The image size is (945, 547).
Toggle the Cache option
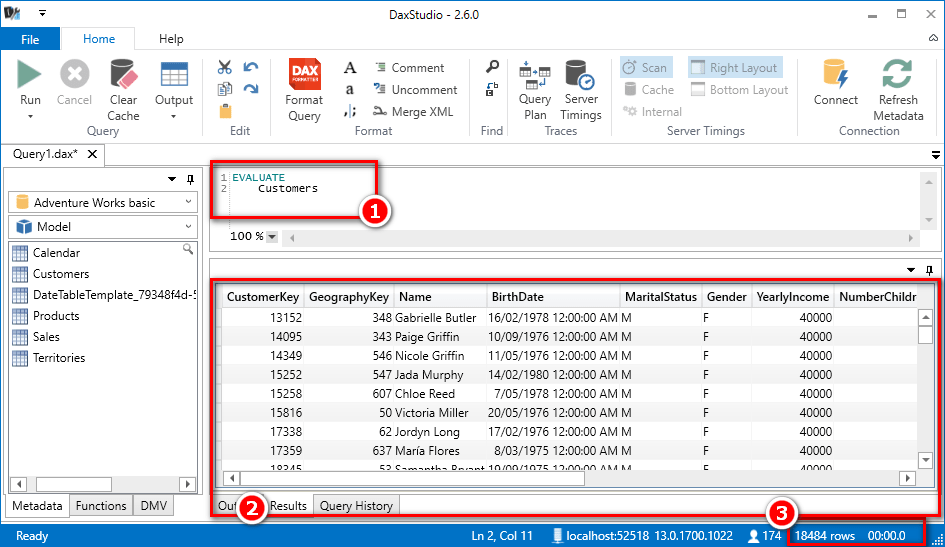pyautogui.click(x=649, y=90)
